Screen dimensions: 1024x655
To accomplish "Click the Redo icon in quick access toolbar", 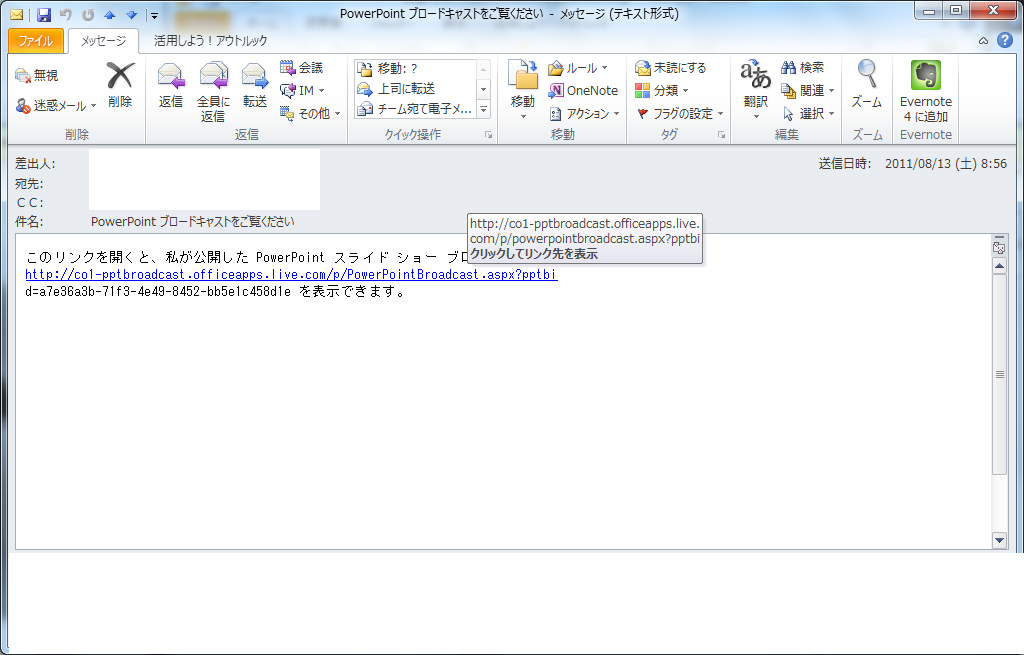I will (x=88, y=14).
